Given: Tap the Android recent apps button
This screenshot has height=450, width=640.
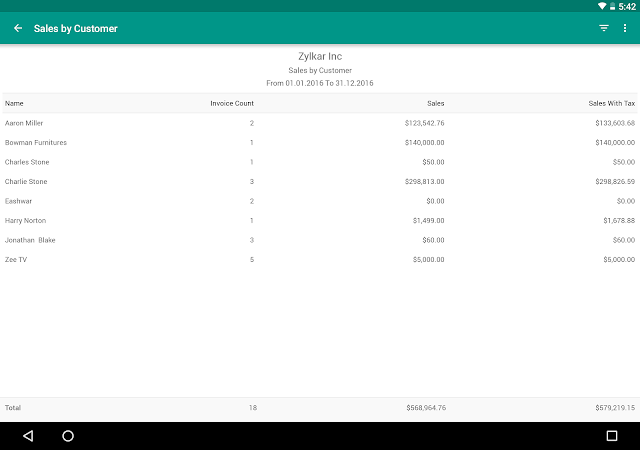Looking at the screenshot, I should (x=611, y=436).
